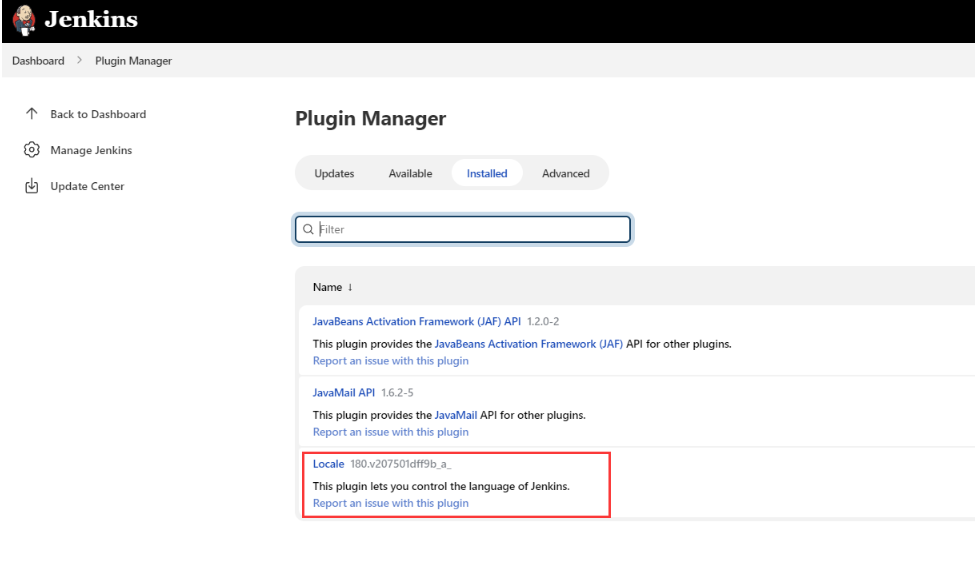Viewport: 975px width, 561px height.
Task: Switch to the Updates tab
Action: [x=334, y=173]
